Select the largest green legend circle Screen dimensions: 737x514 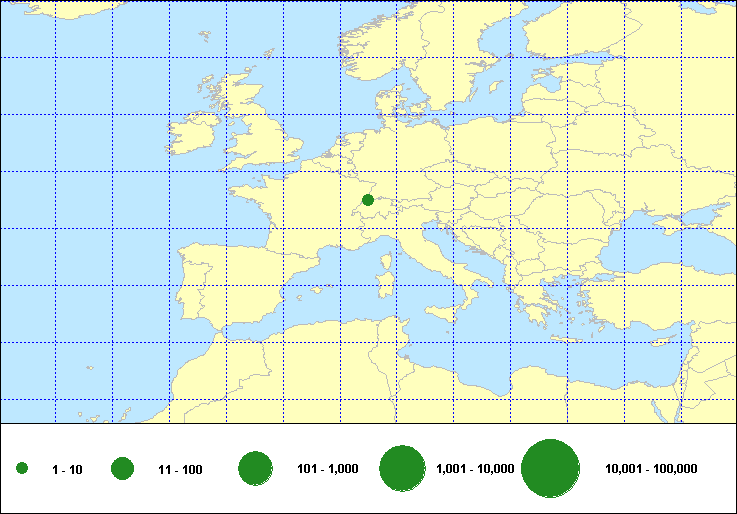coord(551,468)
